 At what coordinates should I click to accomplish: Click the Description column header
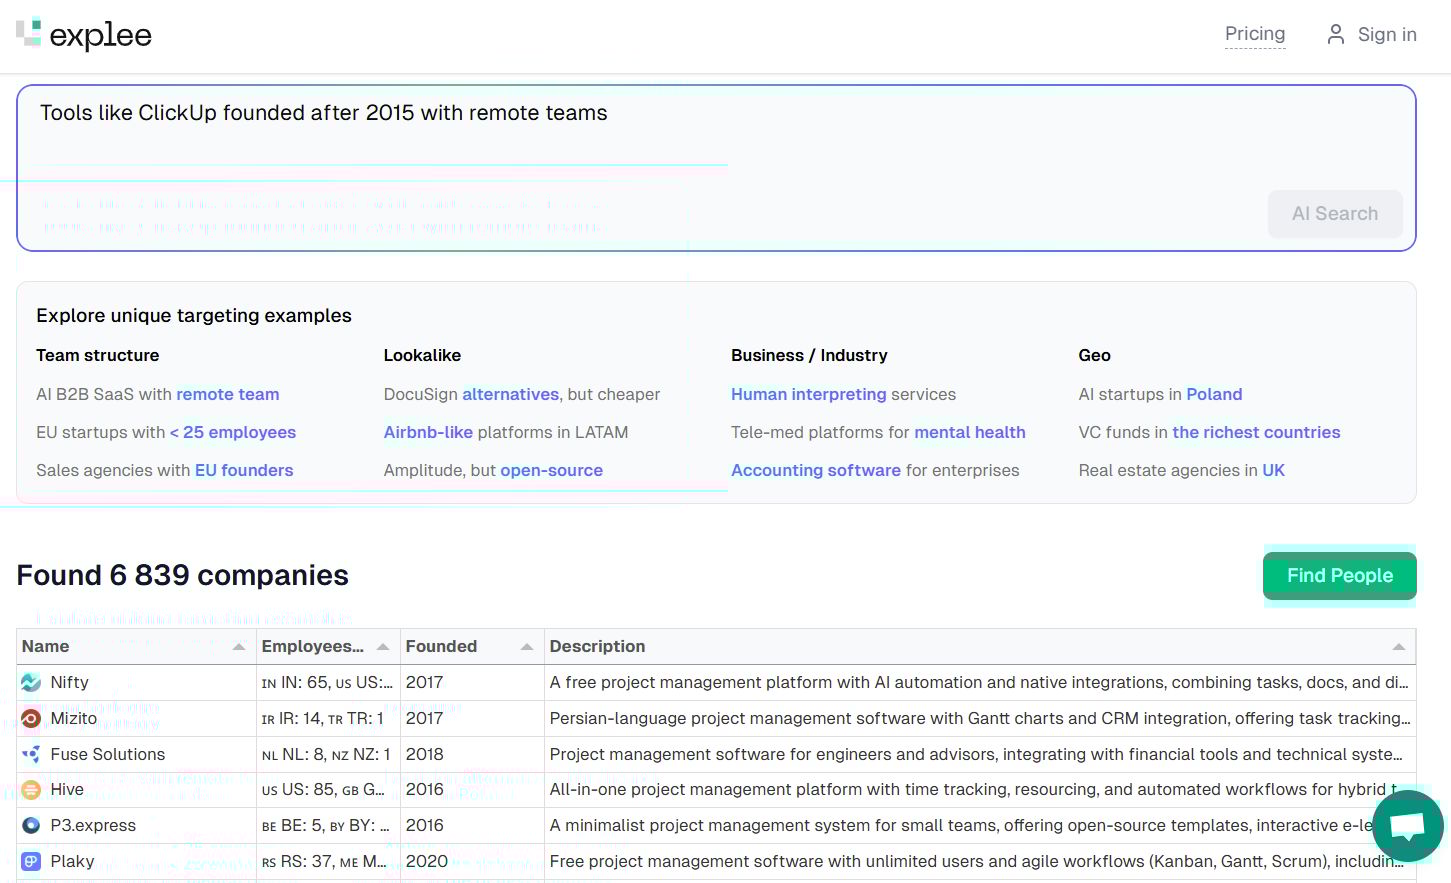point(980,647)
